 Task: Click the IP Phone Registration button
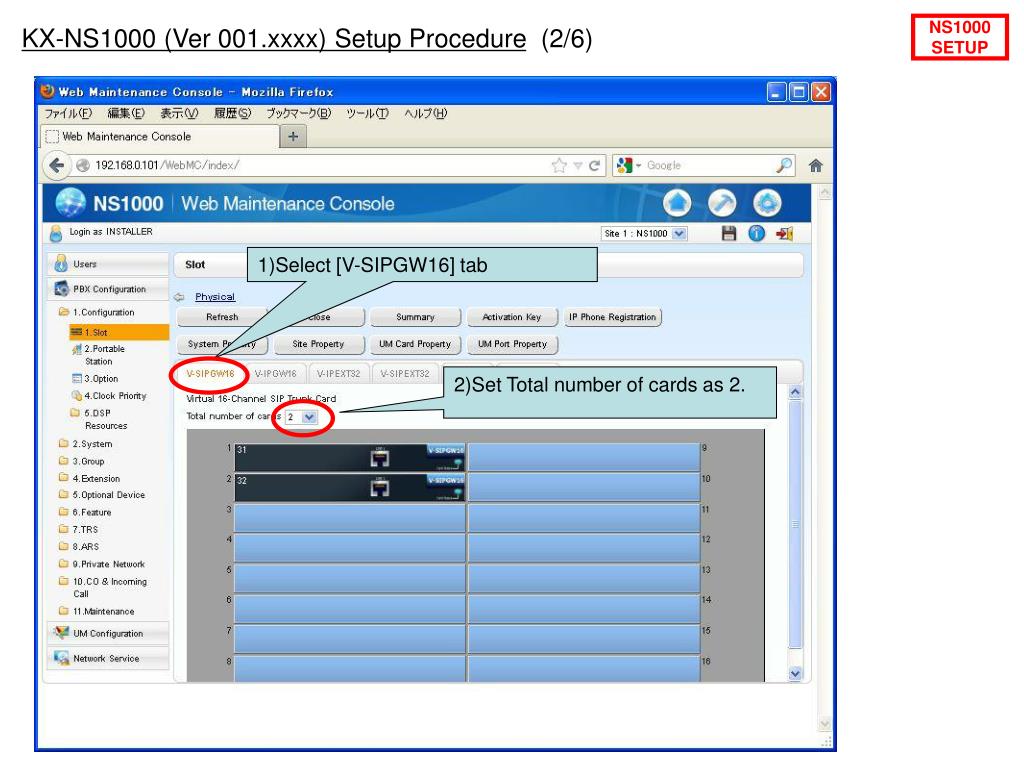613,317
